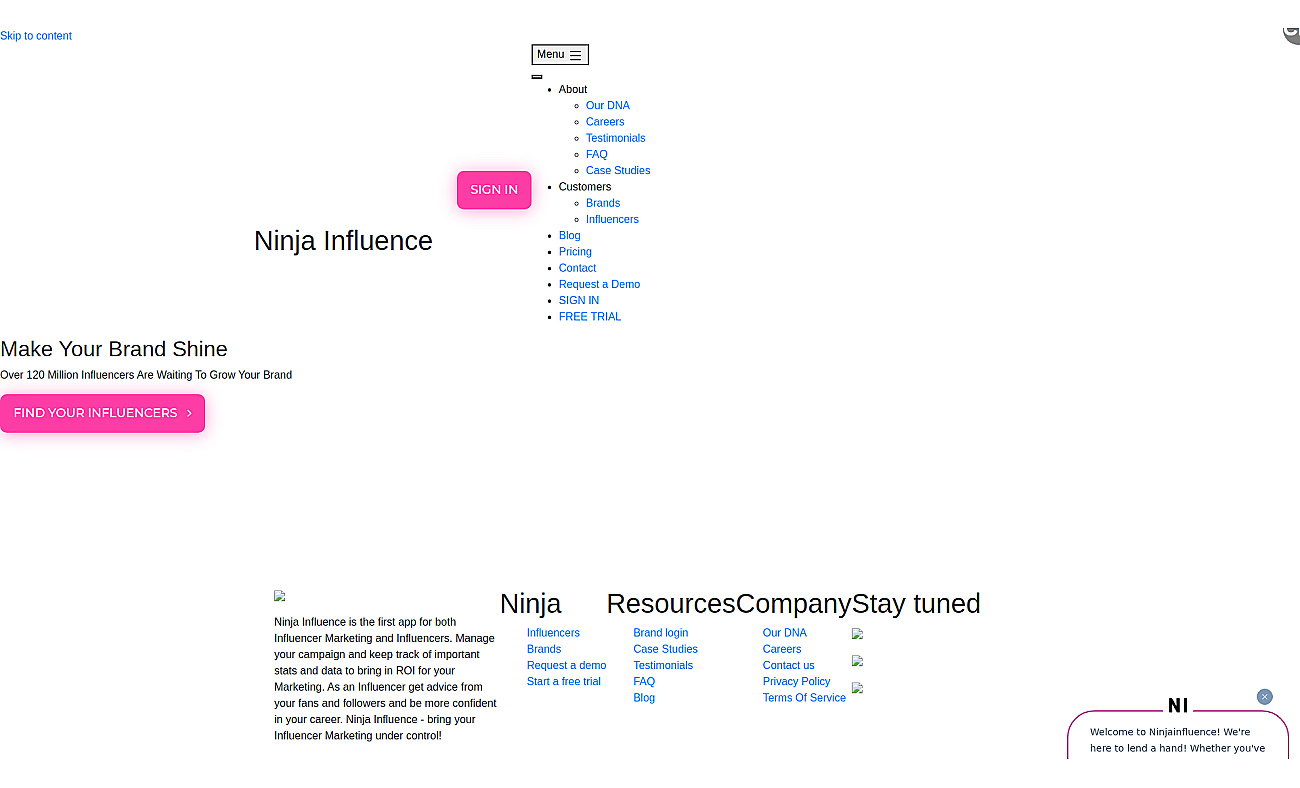
Task: Click first Stay tuned social icon
Action: click(x=858, y=634)
